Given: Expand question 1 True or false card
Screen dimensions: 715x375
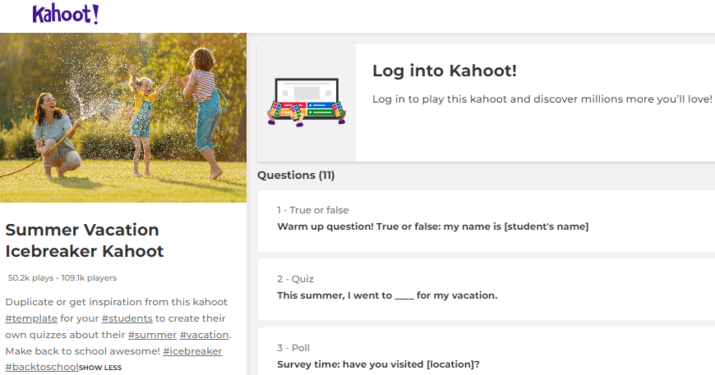Looking at the screenshot, I should tap(486, 221).
